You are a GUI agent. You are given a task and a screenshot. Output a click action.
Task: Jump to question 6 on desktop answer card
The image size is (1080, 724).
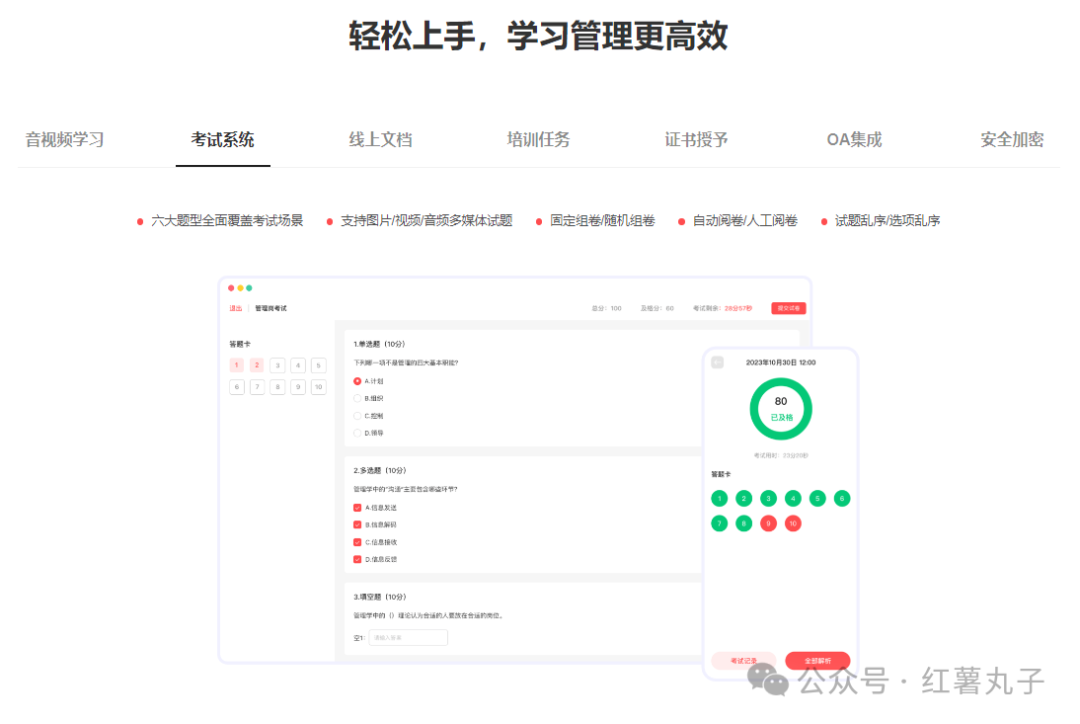236,386
